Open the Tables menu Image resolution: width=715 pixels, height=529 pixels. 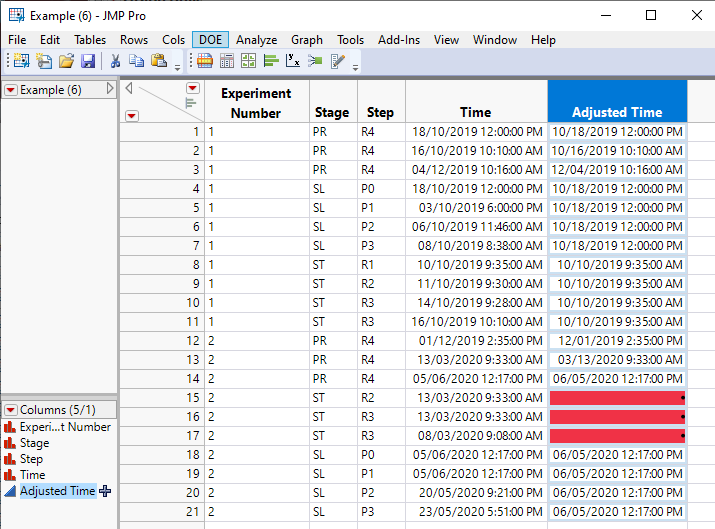pyautogui.click(x=90, y=40)
